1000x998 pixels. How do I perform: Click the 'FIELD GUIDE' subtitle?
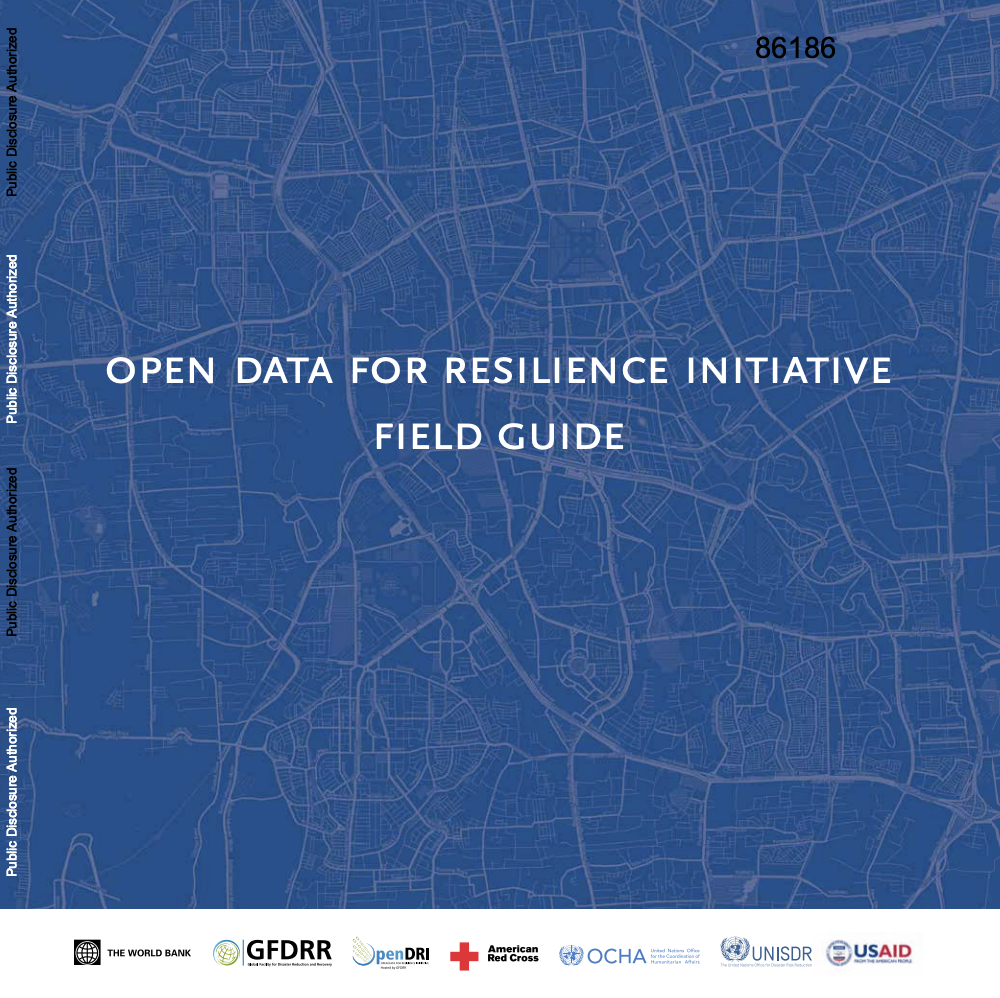click(x=500, y=436)
